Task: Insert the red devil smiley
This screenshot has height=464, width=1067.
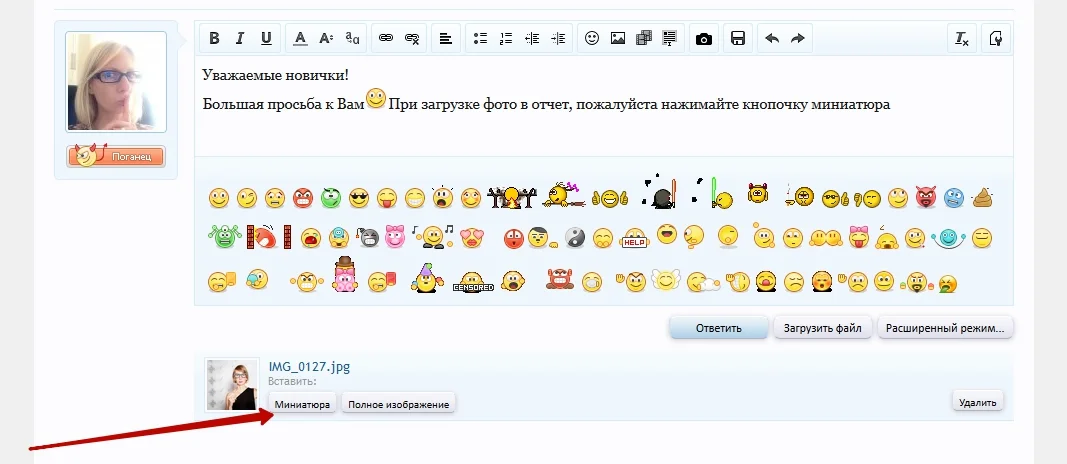Action: (x=926, y=197)
